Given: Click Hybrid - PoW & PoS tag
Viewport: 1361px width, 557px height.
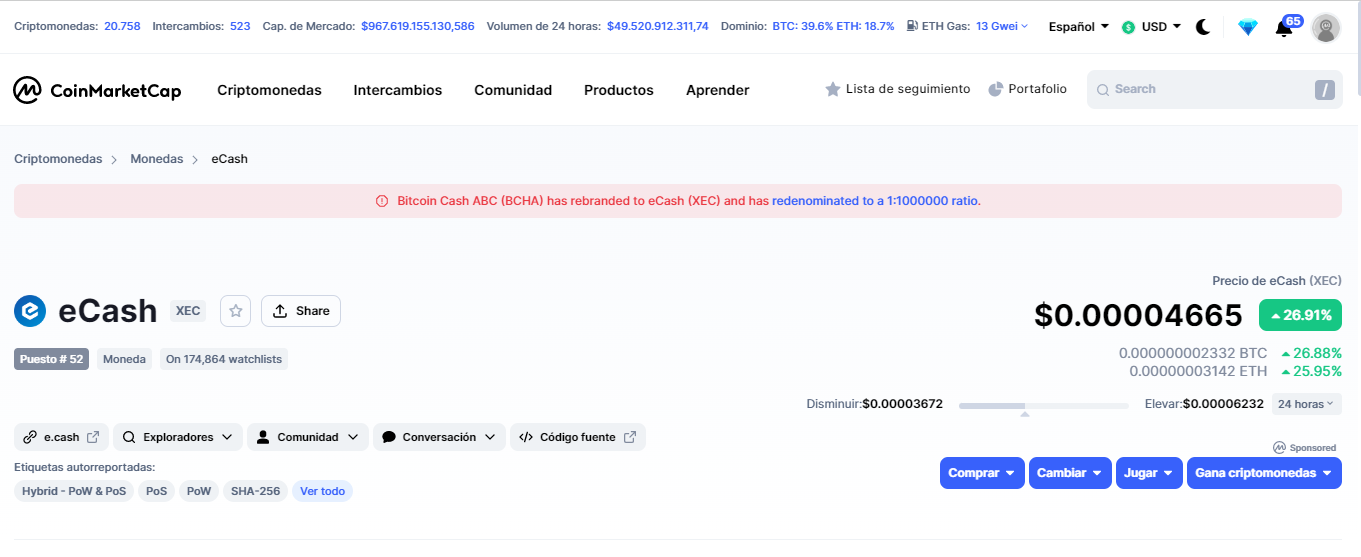Looking at the screenshot, I should point(74,491).
